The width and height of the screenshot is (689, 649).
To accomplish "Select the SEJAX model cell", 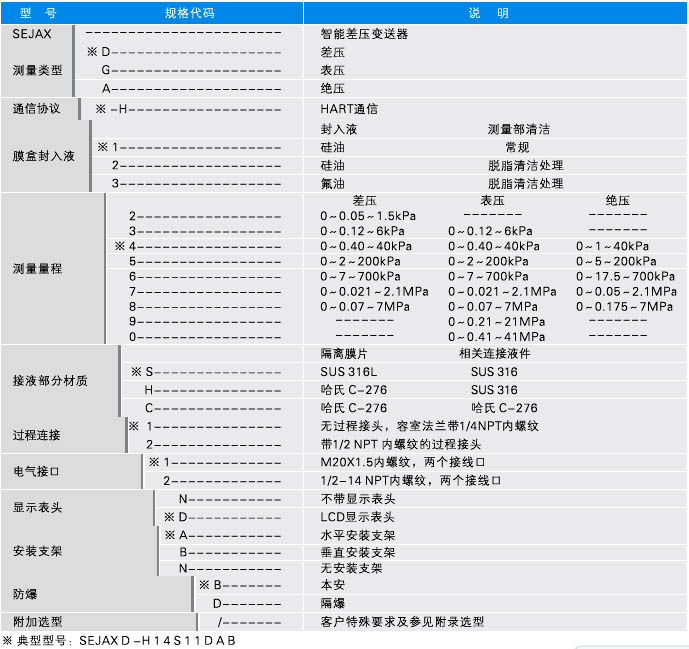I will click(x=31, y=34).
